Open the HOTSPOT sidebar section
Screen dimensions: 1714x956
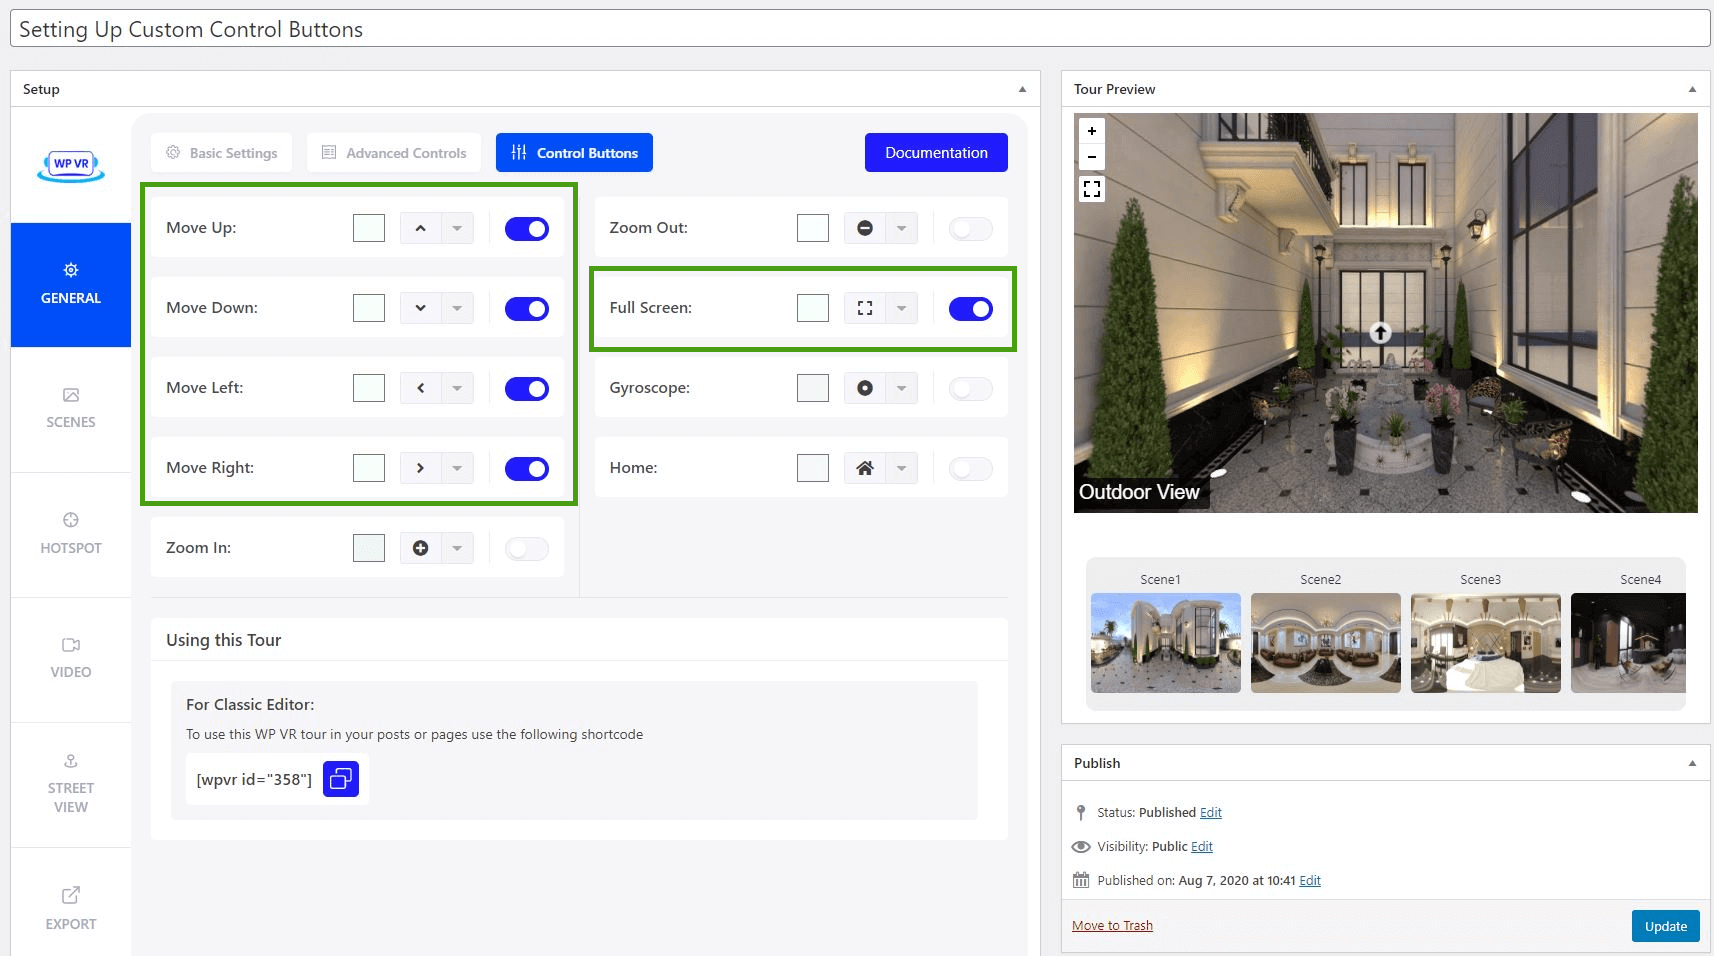click(71, 535)
